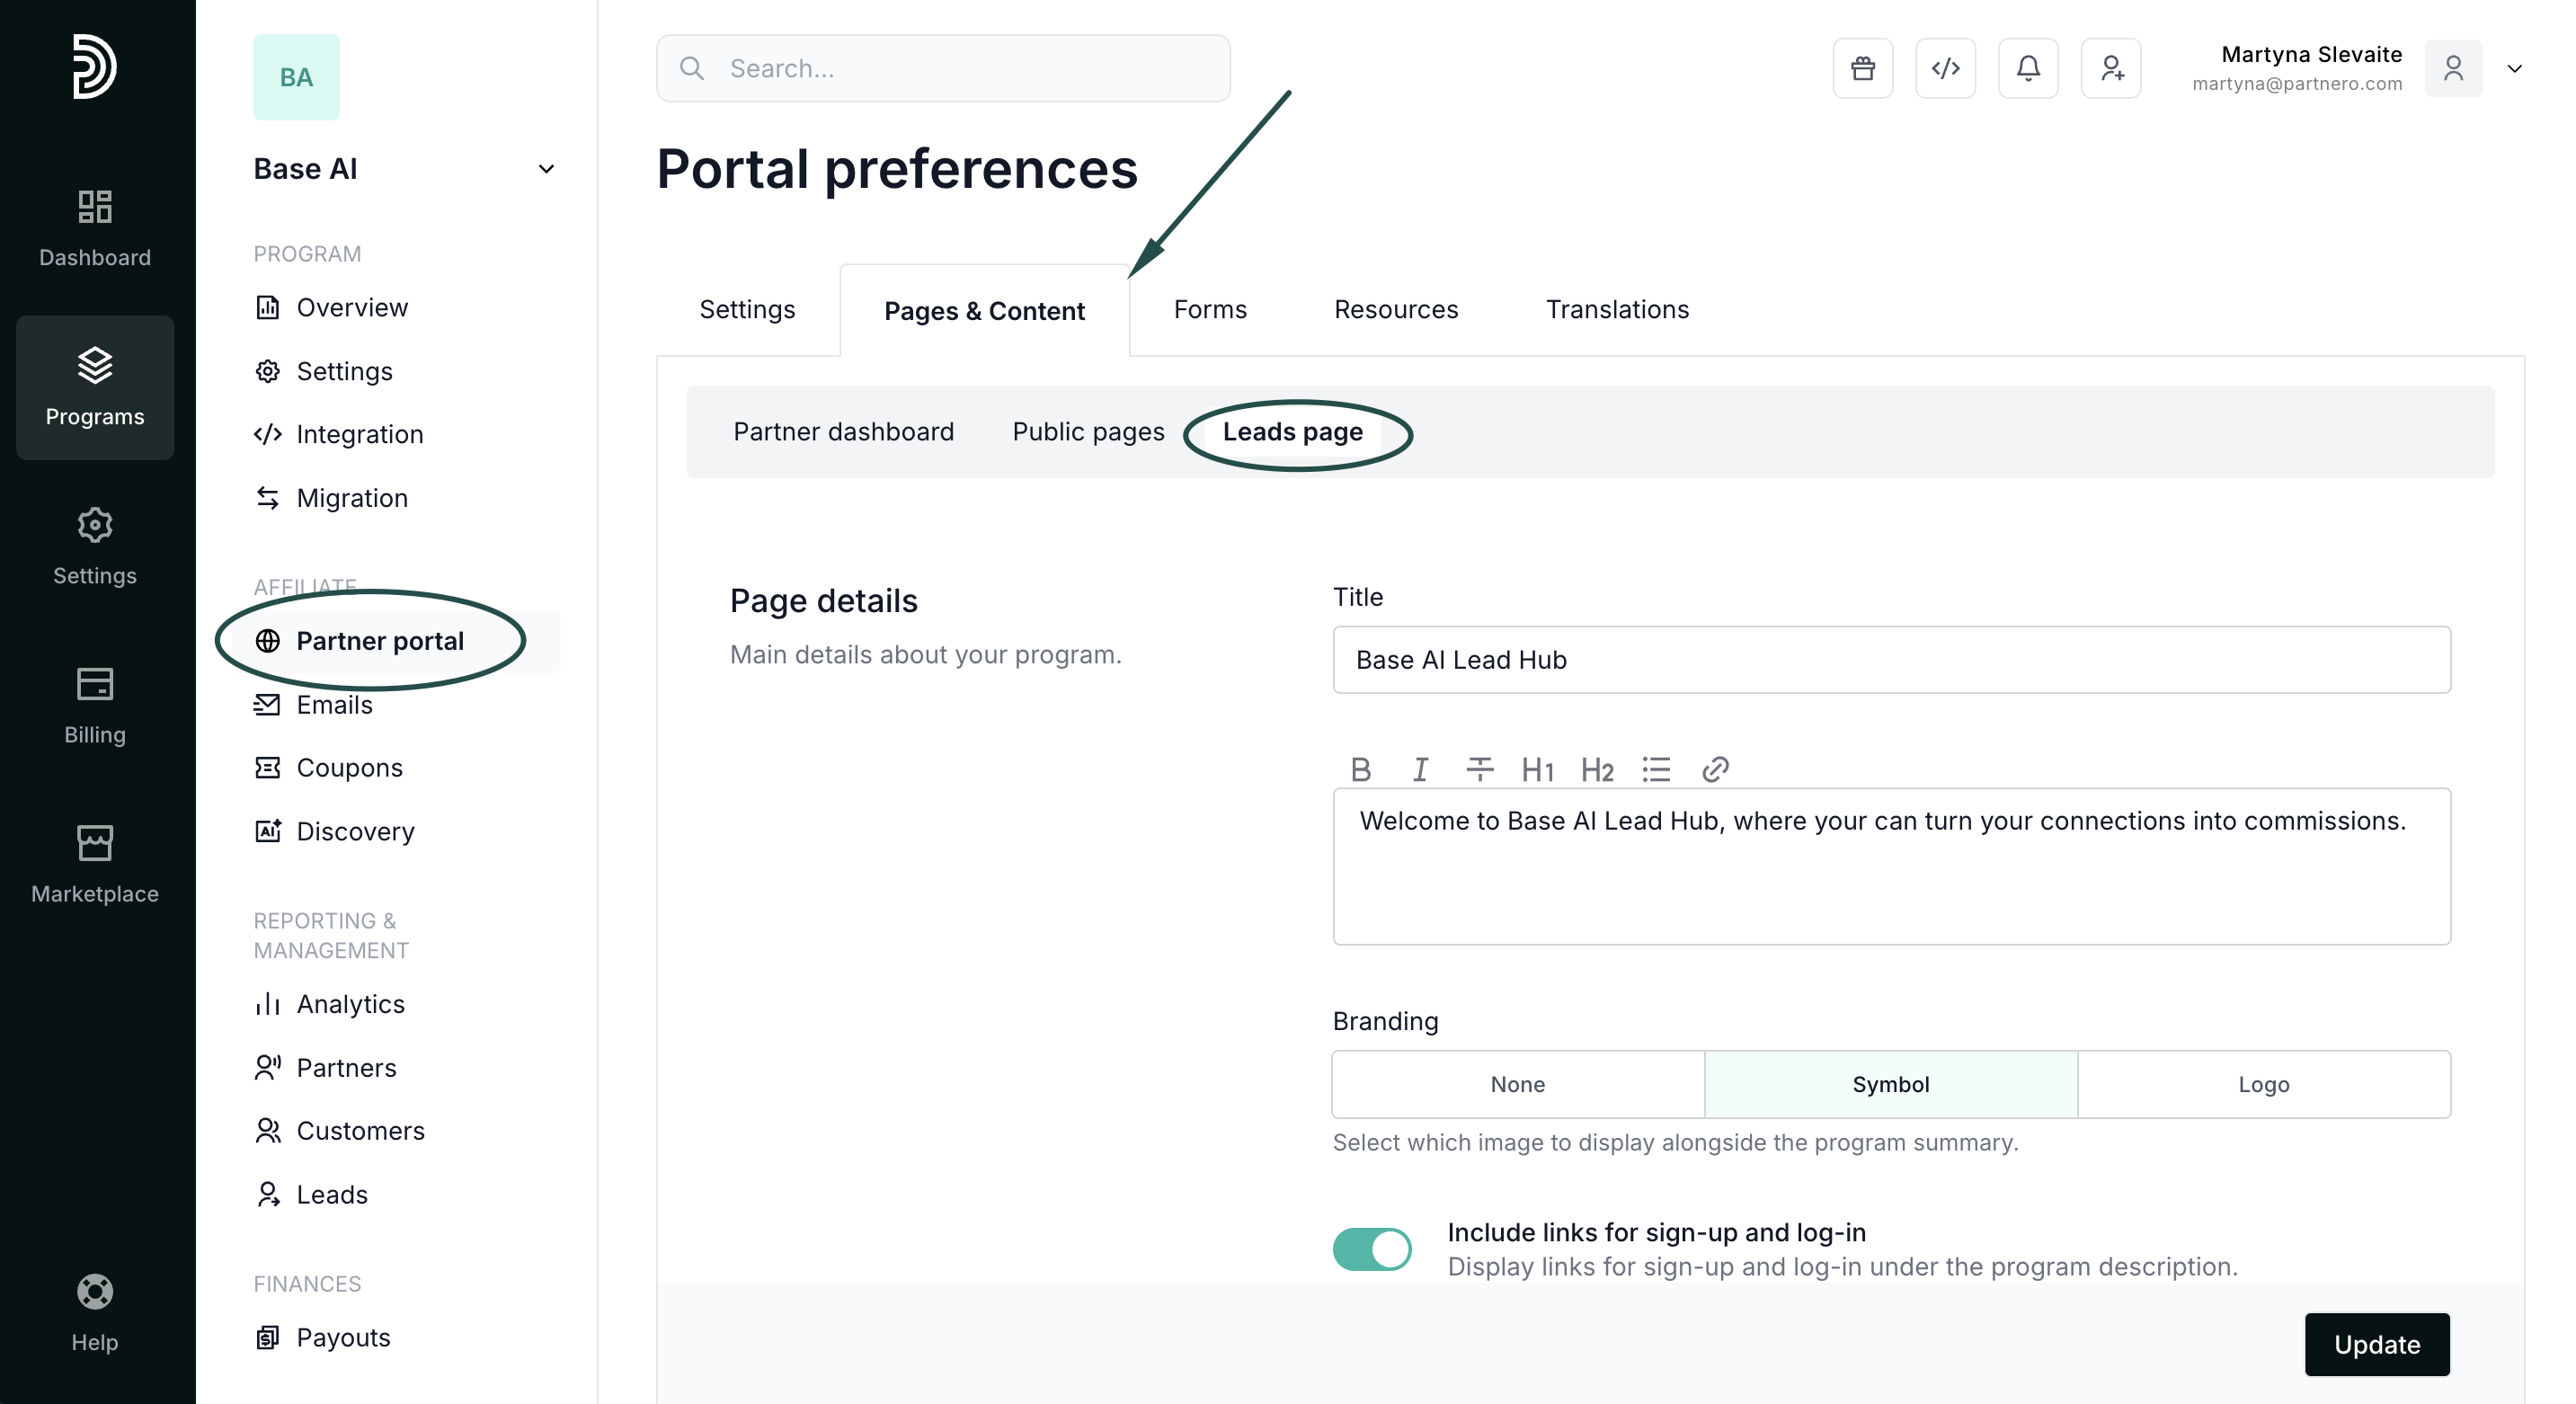This screenshot has width=2576, height=1404.
Task: Apply H1 heading style in editor
Action: [1537, 769]
